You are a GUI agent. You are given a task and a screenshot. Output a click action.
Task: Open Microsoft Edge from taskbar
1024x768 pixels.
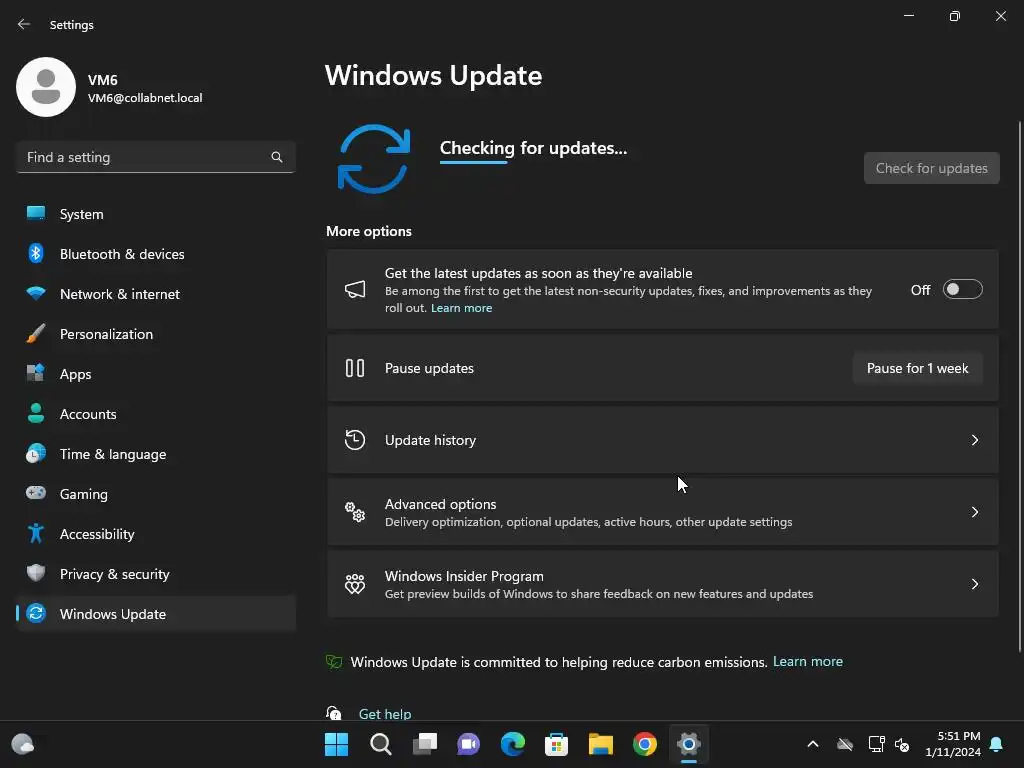pyautogui.click(x=513, y=744)
